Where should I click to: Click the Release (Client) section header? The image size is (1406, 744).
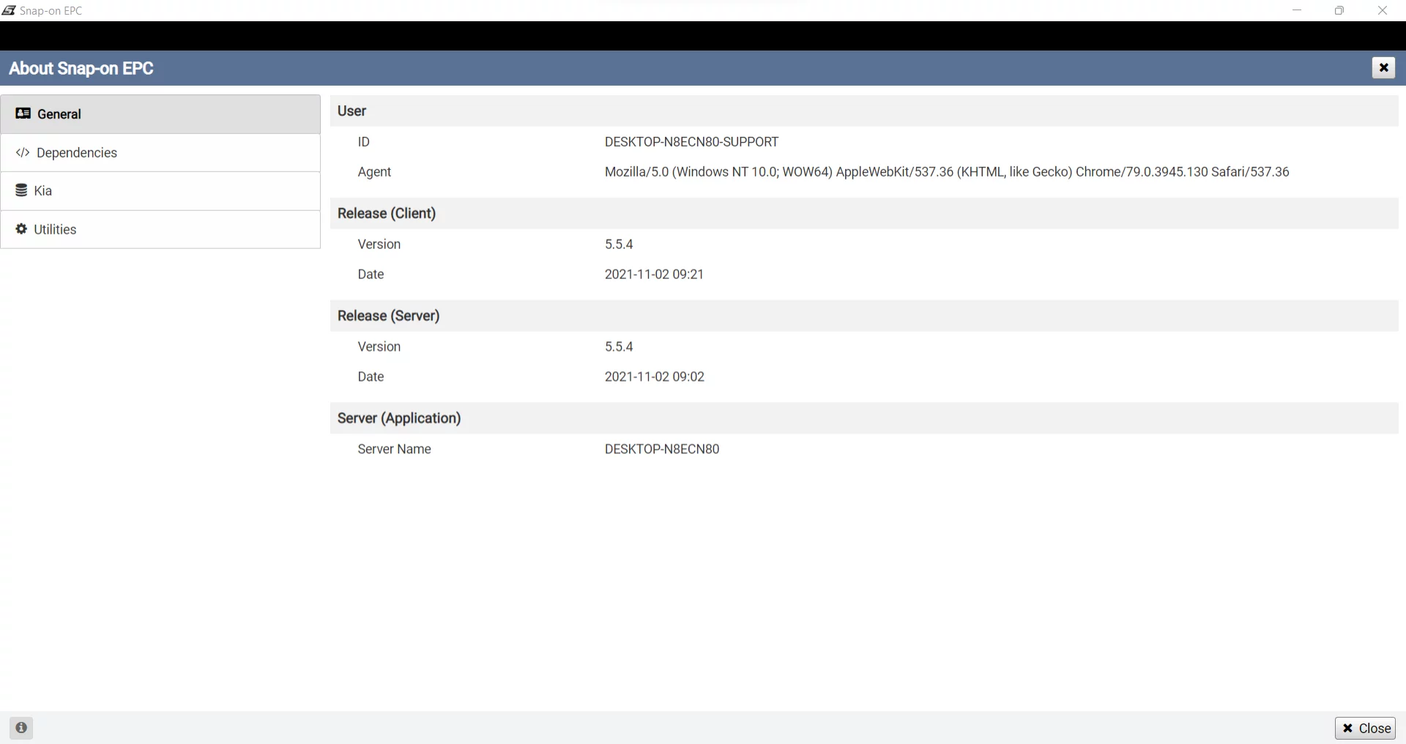386,213
